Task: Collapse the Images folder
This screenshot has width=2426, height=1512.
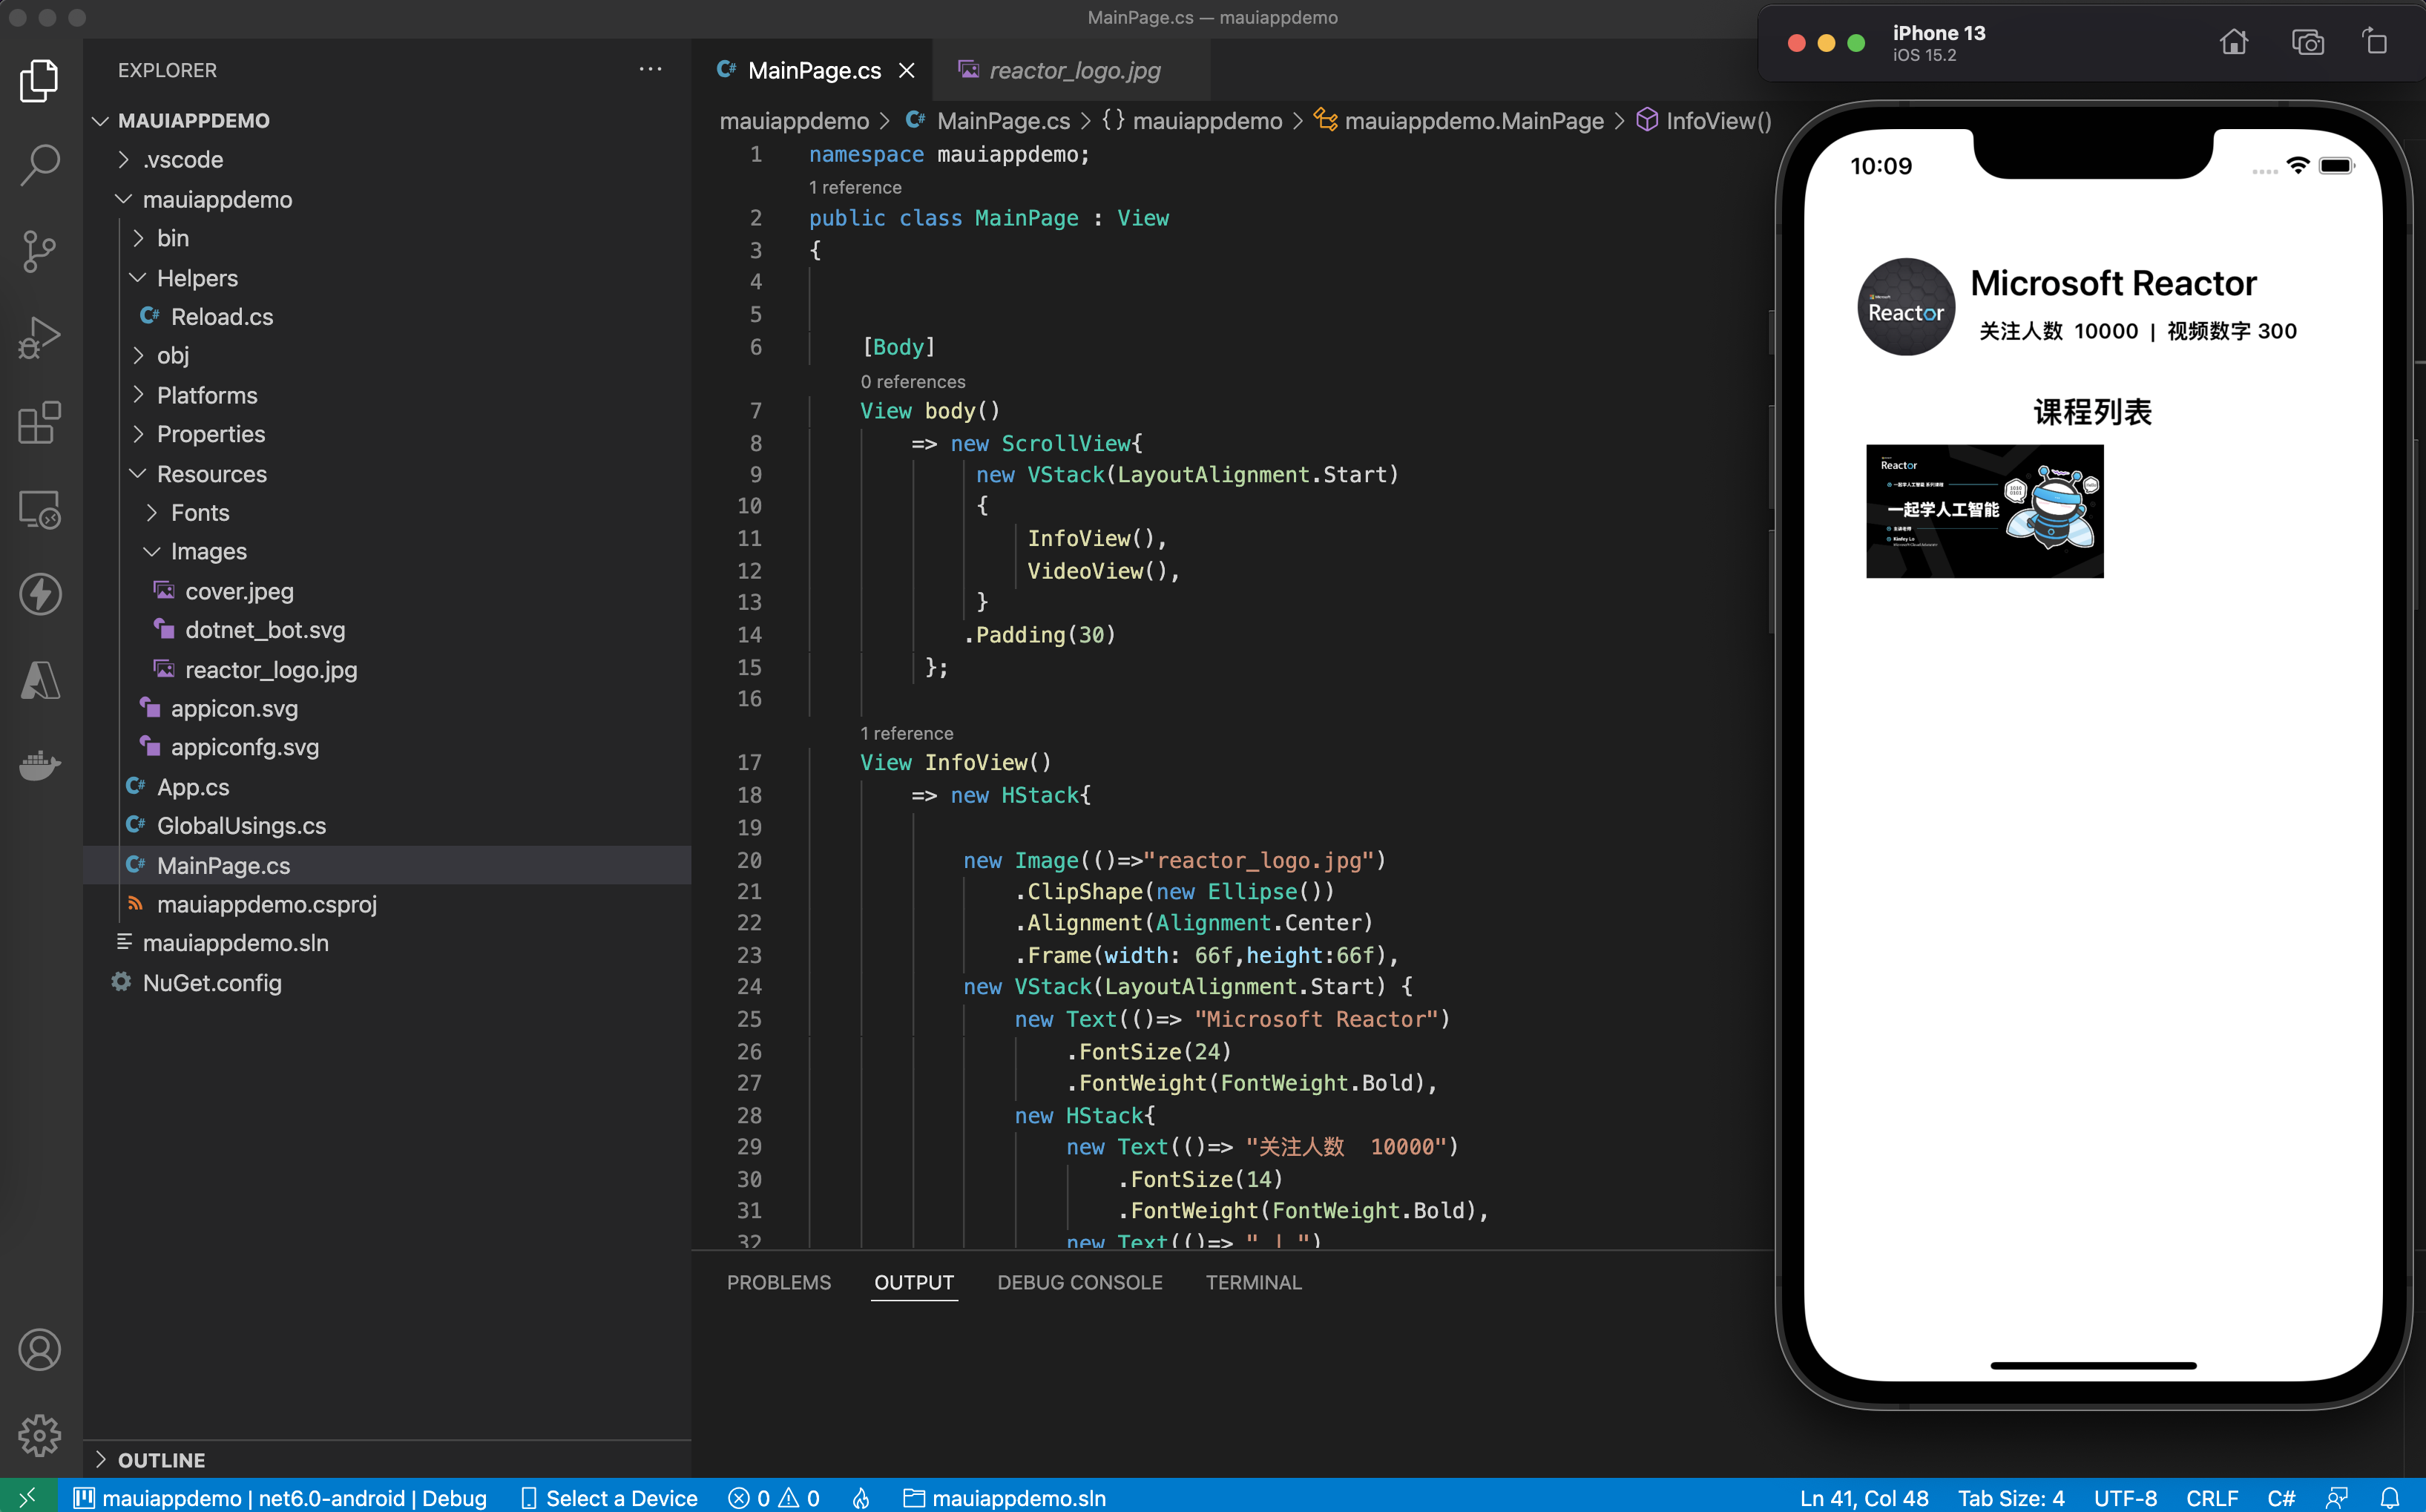Action: tap(208, 551)
